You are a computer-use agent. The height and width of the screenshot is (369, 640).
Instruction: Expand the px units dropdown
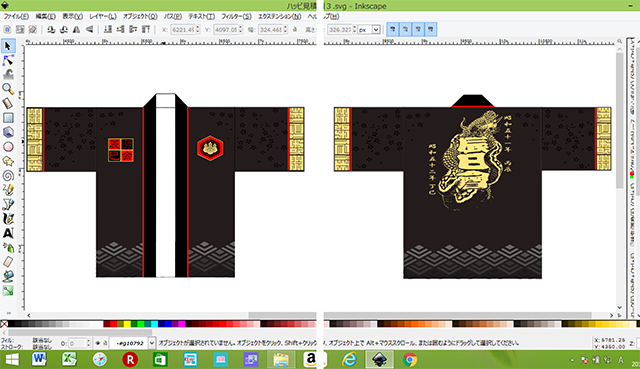(369, 29)
